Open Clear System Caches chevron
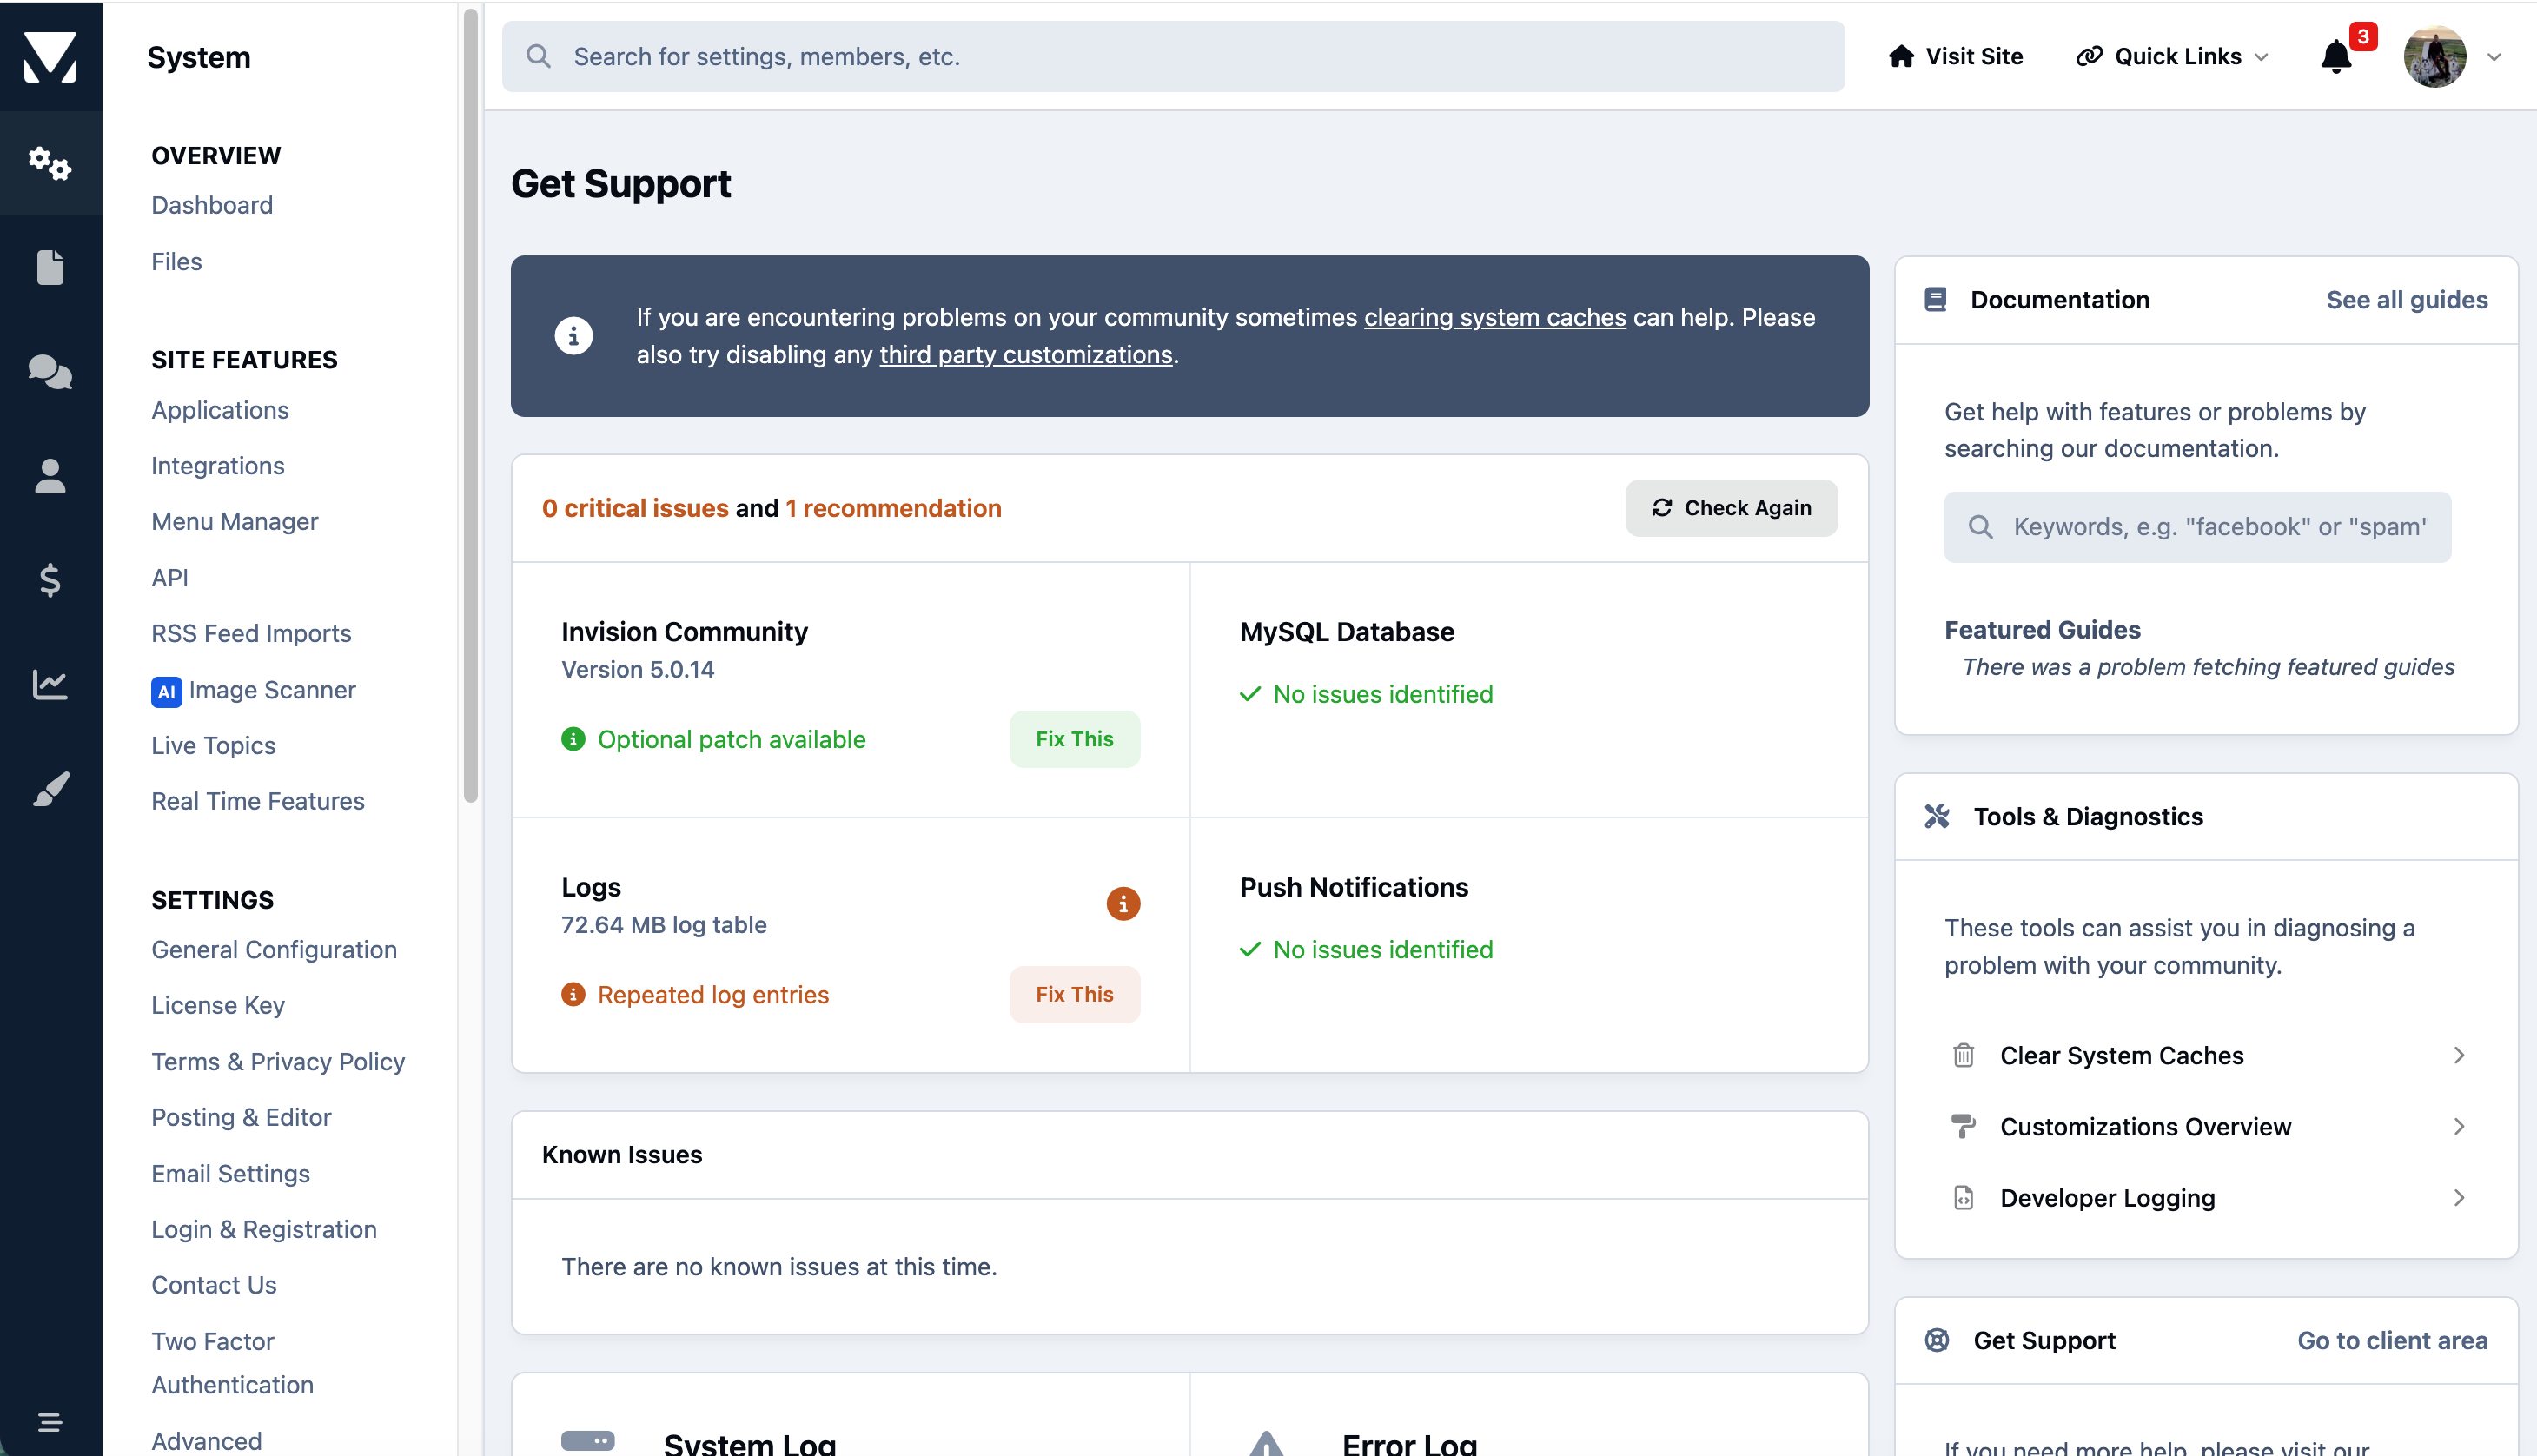Viewport: 2537px width, 1456px height. click(2459, 1056)
